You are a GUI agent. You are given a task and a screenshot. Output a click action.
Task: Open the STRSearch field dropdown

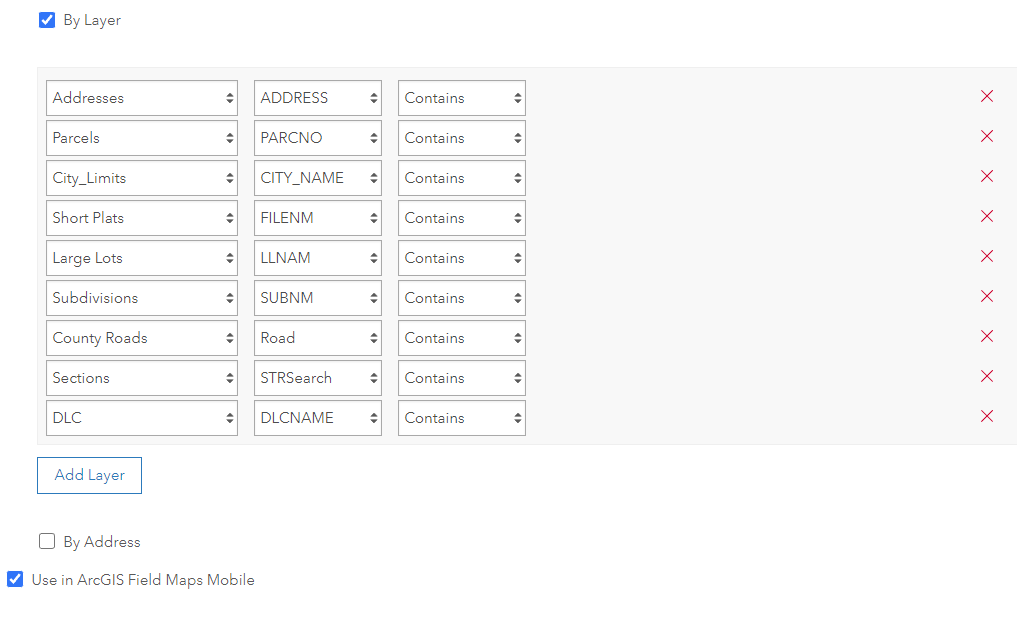click(x=317, y=378)
